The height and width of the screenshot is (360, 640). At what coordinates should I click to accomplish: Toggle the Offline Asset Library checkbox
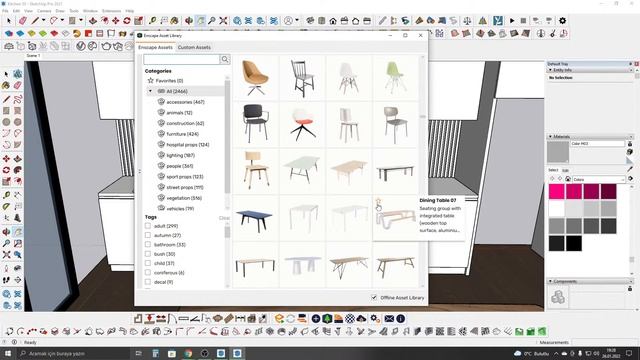[374, 298]
